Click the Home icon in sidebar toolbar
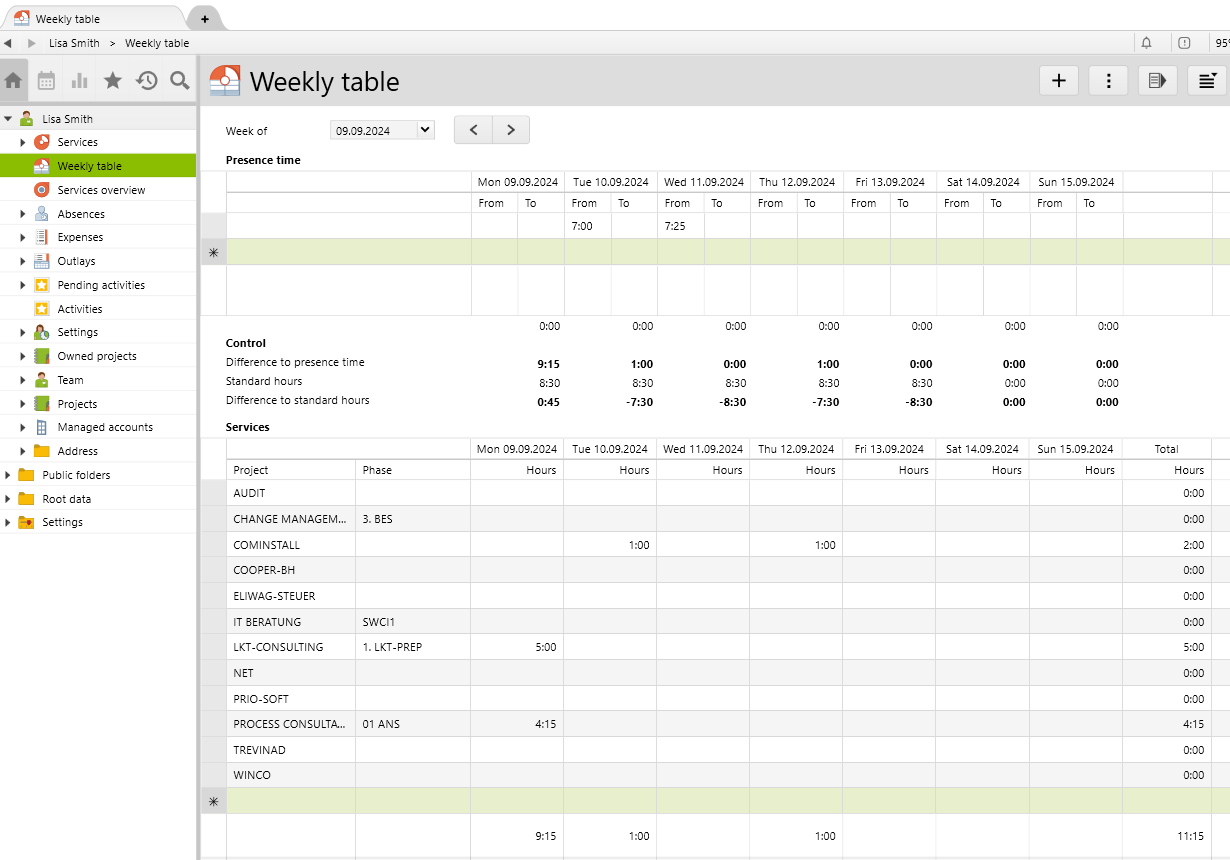The height and width of the screenshot is (860, 1230). 13,81
